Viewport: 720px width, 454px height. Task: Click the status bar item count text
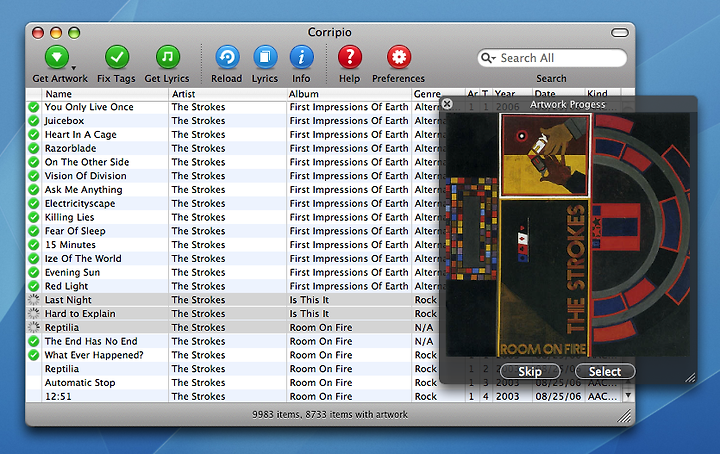[330, 415]
